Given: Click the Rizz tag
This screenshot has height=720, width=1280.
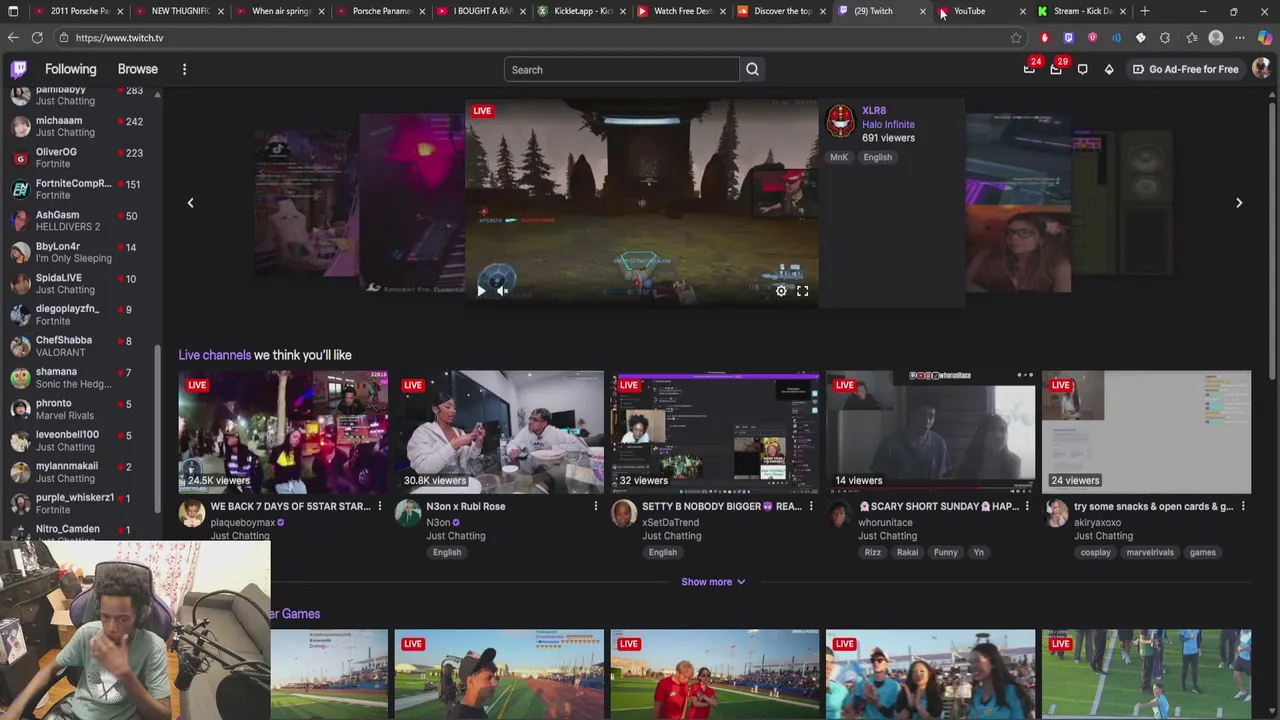Looking at the screenshot, I should click(873, 552).
